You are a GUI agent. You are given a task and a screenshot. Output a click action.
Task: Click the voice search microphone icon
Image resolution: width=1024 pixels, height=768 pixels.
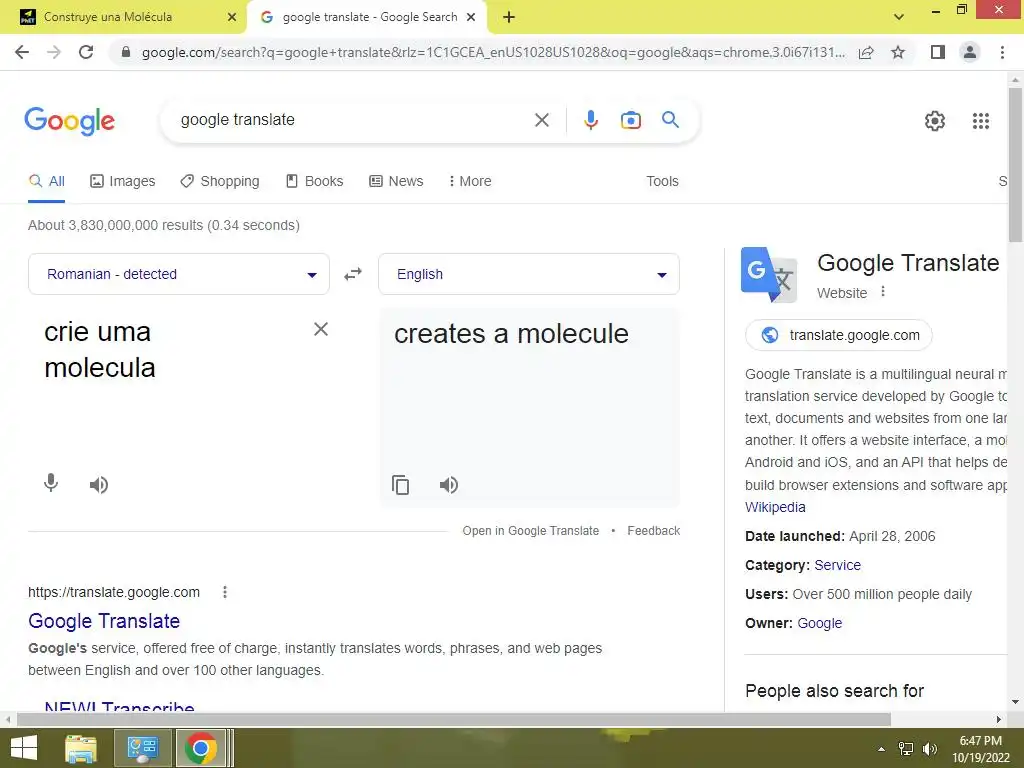point(590,120)
